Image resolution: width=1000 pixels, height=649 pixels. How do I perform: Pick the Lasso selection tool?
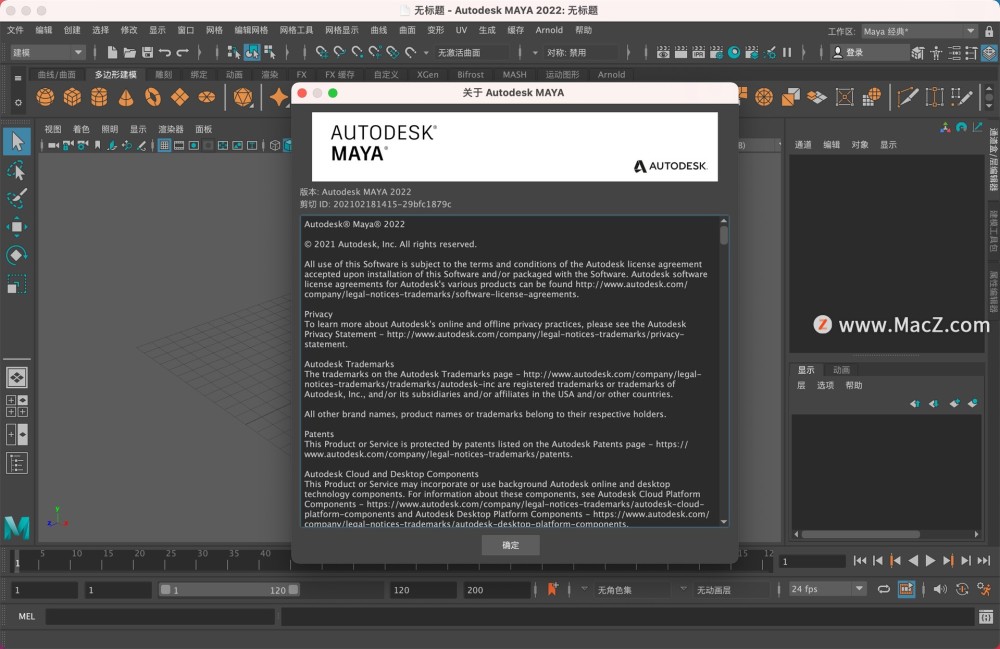click(16, 170)
